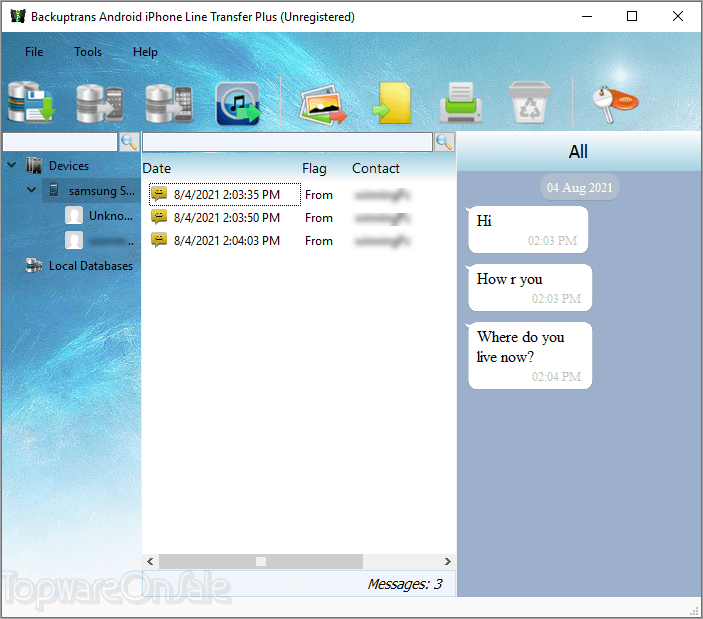Click the samsung phone icon in tree

click(x=54, y=190)
